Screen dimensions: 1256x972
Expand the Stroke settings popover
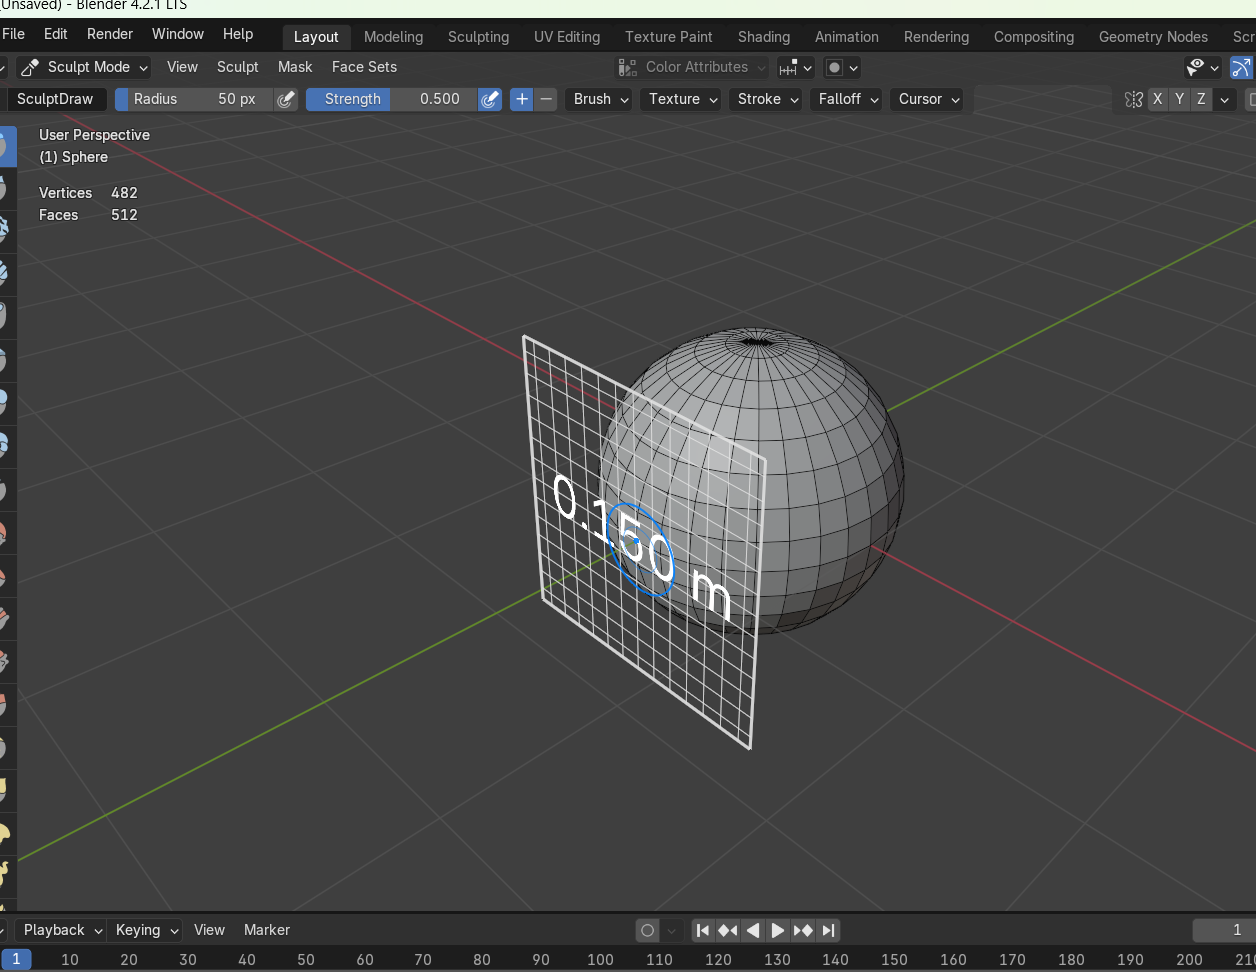pyautogui.click(x=765, y=99)
